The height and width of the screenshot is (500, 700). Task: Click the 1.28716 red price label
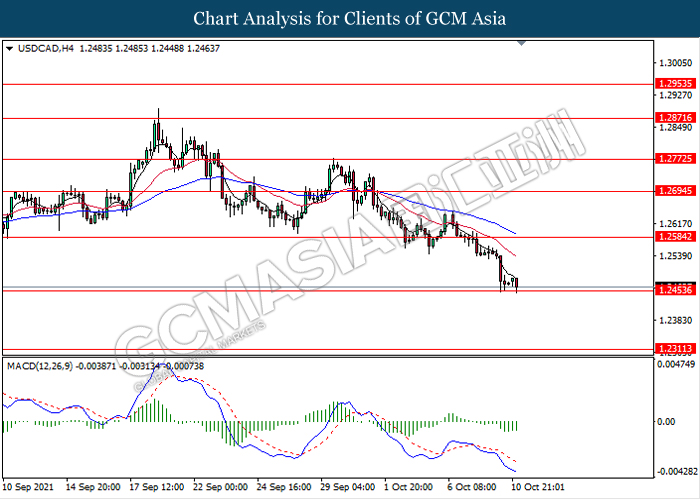tap(676, 118)
